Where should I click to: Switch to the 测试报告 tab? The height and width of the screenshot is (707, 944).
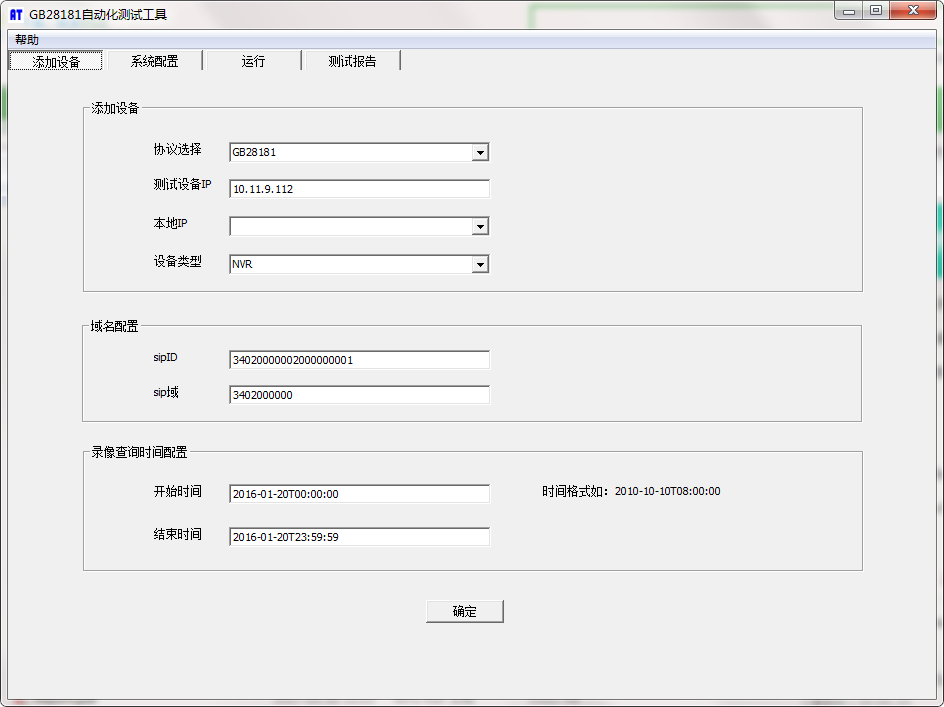point(352,61)
